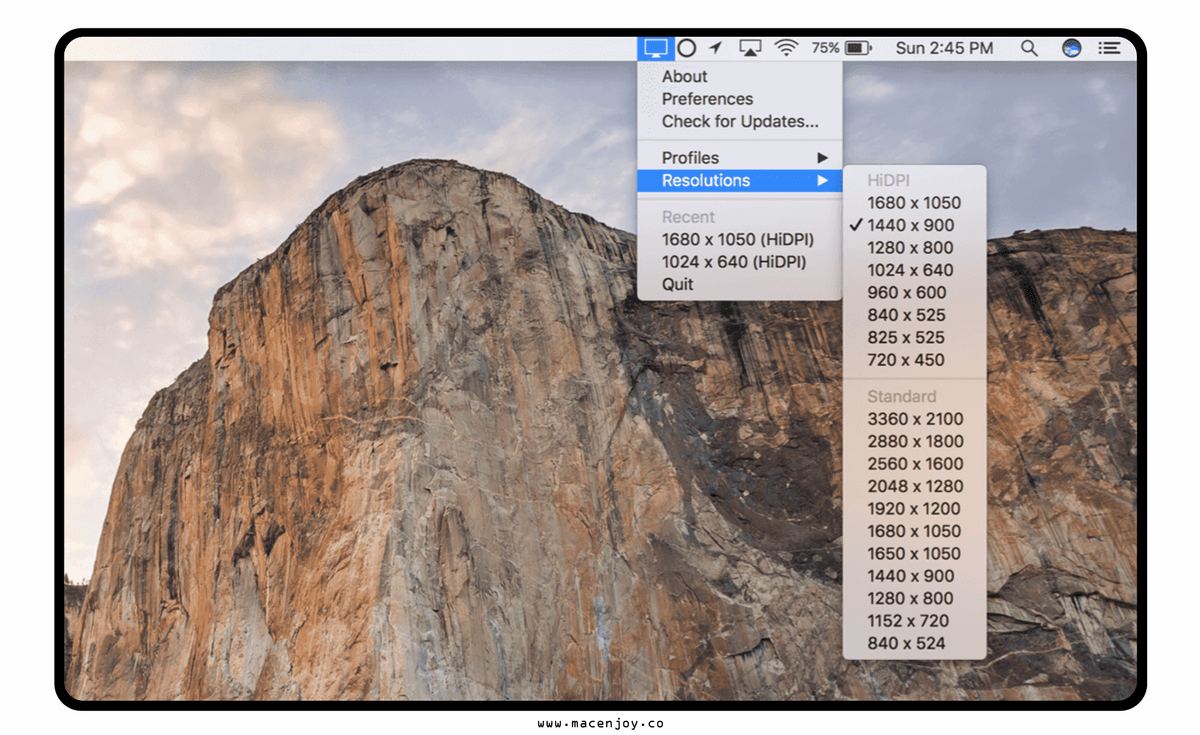Open Preferences from the menu
This screenshot has width=1200, height=735.
tap(740, 98)
